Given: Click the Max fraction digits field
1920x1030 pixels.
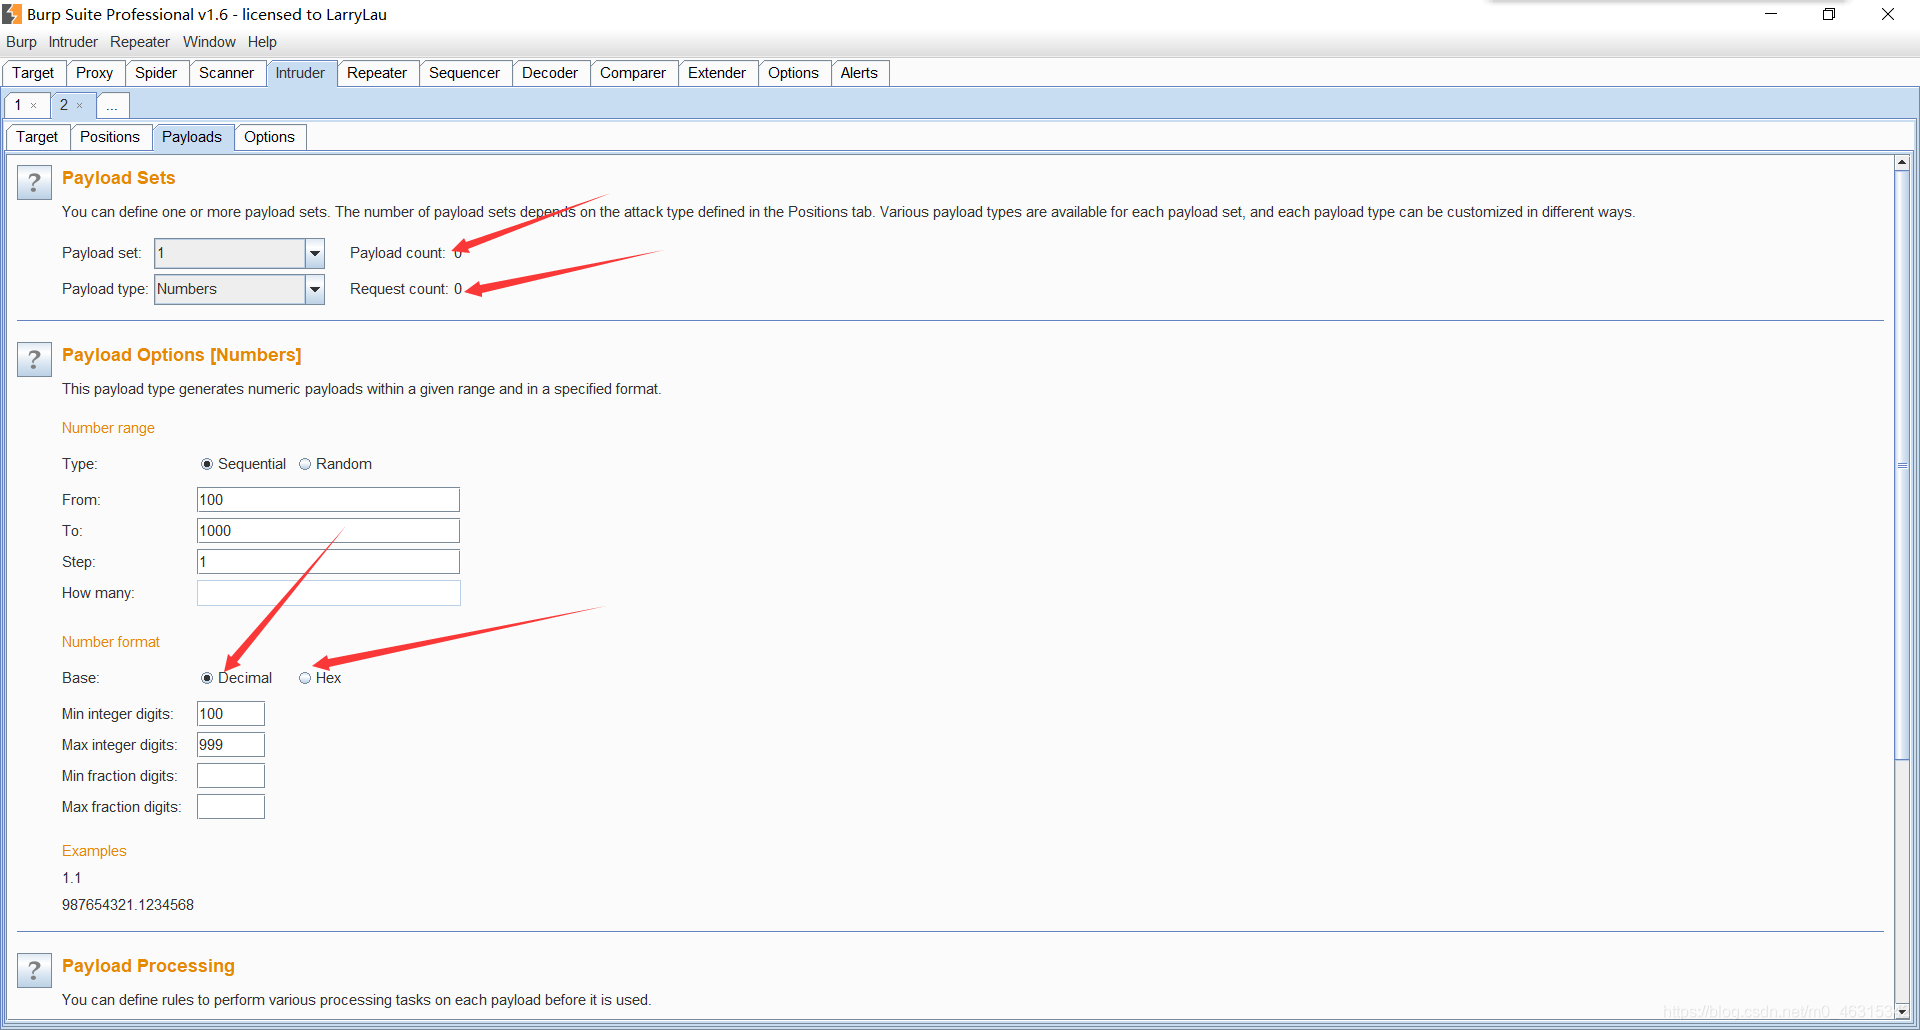Looking at the screenshot, I should click(x=230, y=806).
